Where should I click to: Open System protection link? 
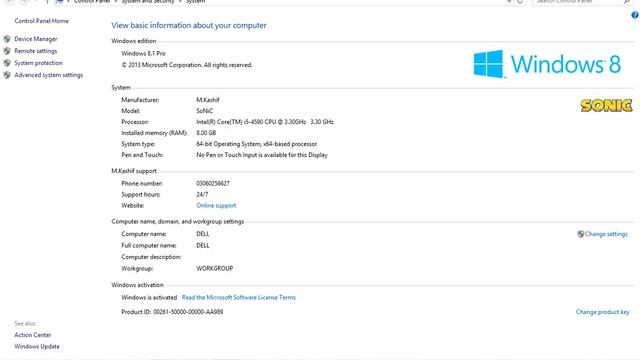click(38, 63)
